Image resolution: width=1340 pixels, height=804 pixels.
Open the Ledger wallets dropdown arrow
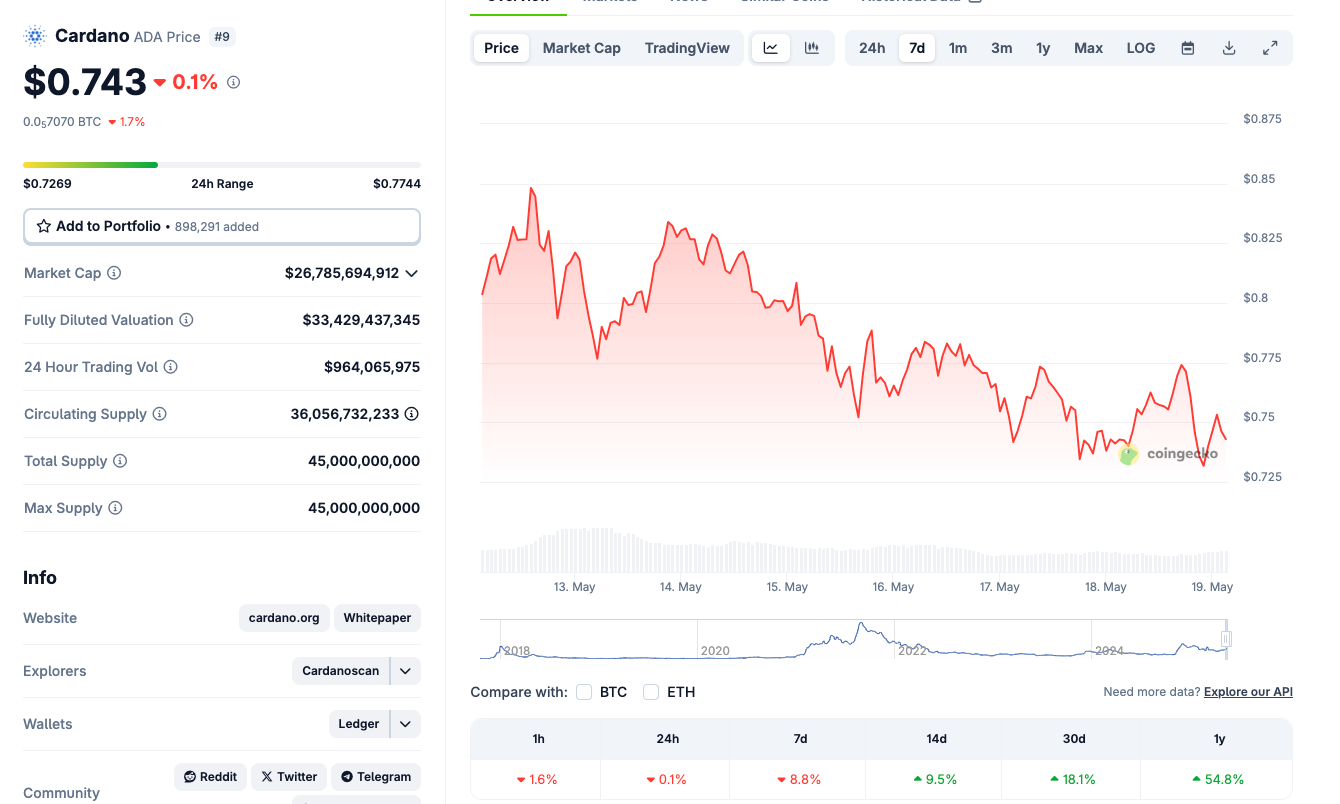click(x=405, y=724)
